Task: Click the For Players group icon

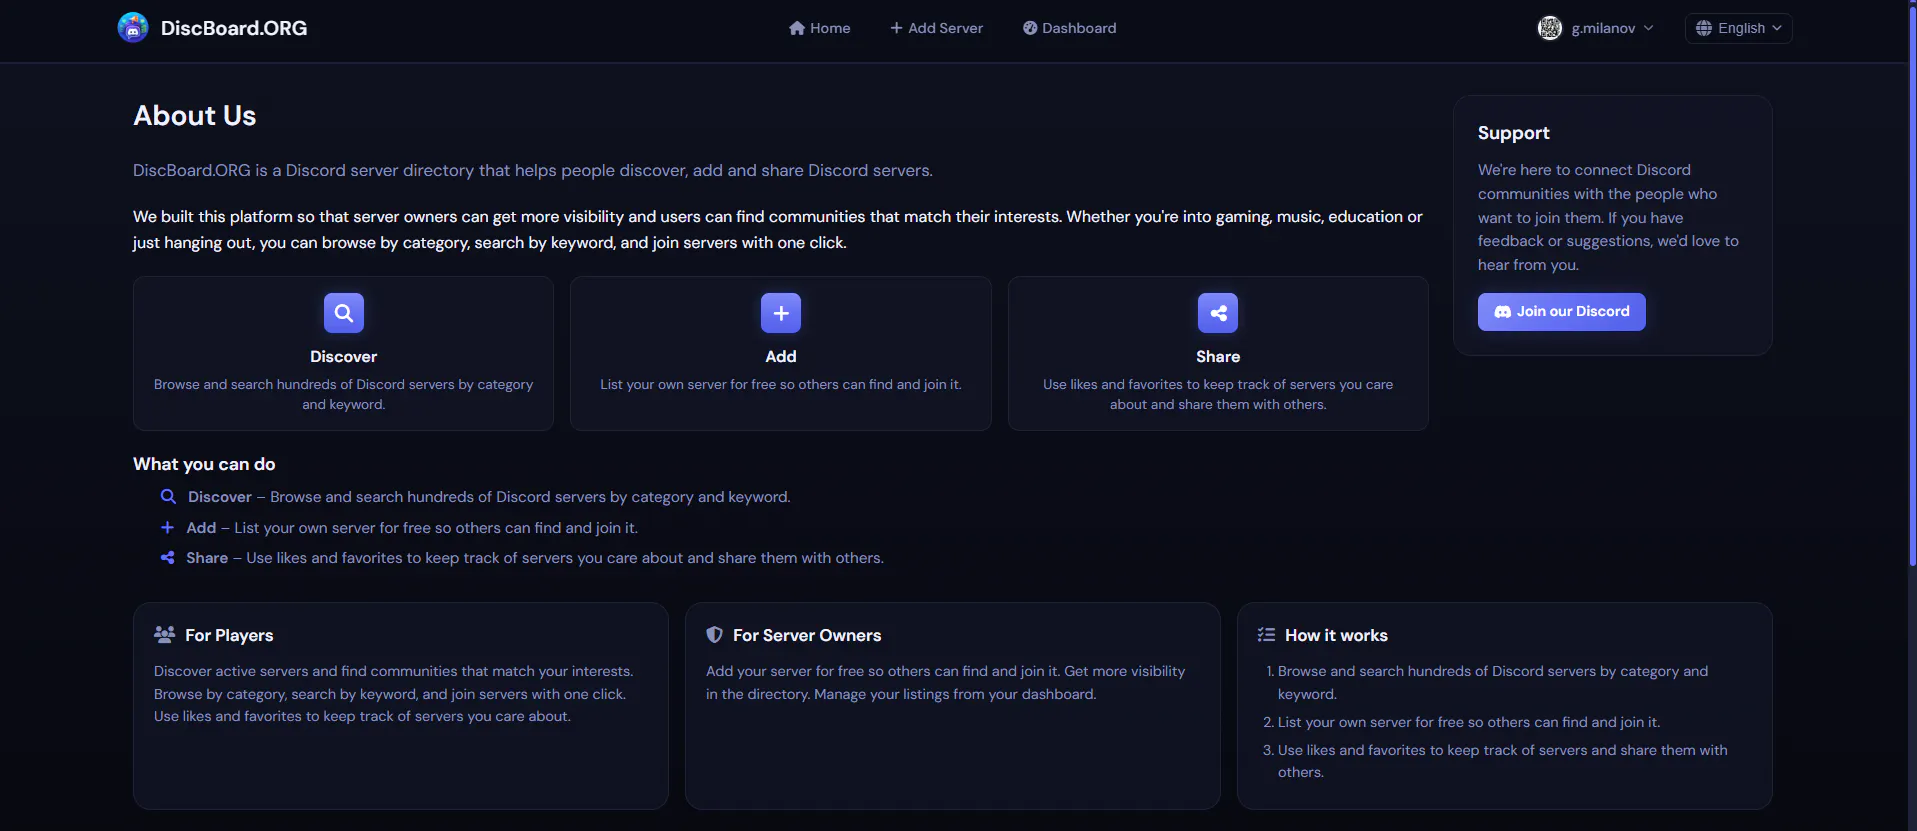Action: (x=165, y=635)
